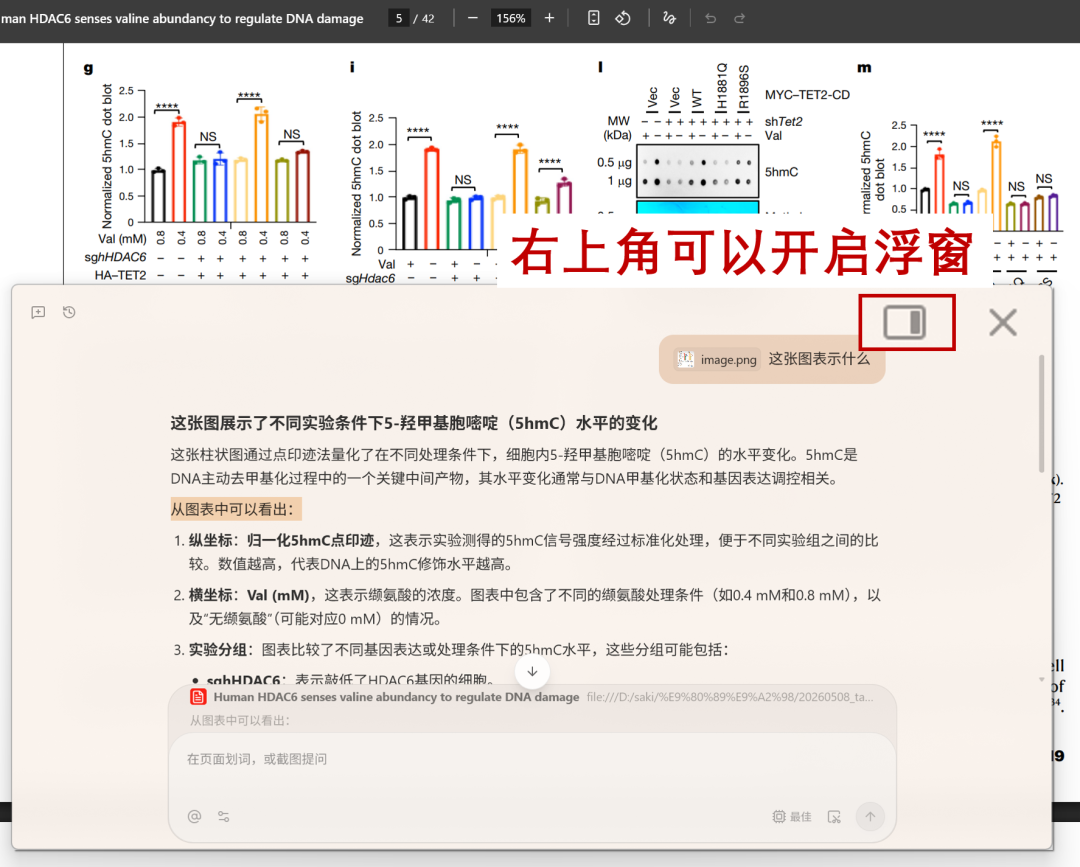Screen dimensions: 1080x867
Task: Click the file:///D:/saki path link
Action: click(x=730, y=697)
